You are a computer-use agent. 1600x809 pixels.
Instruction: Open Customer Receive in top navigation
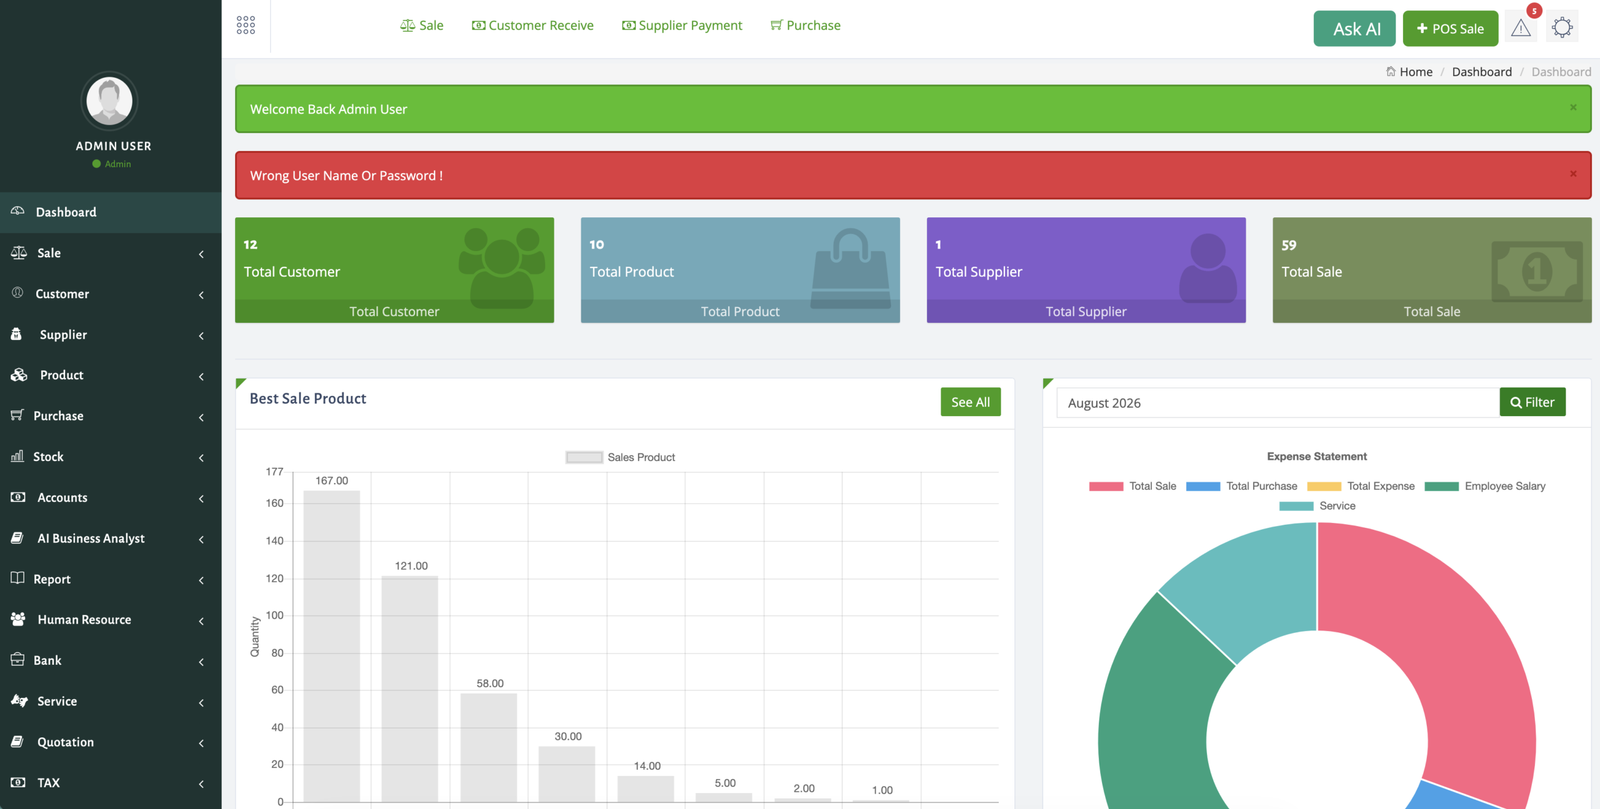click(x=533, y=25)
